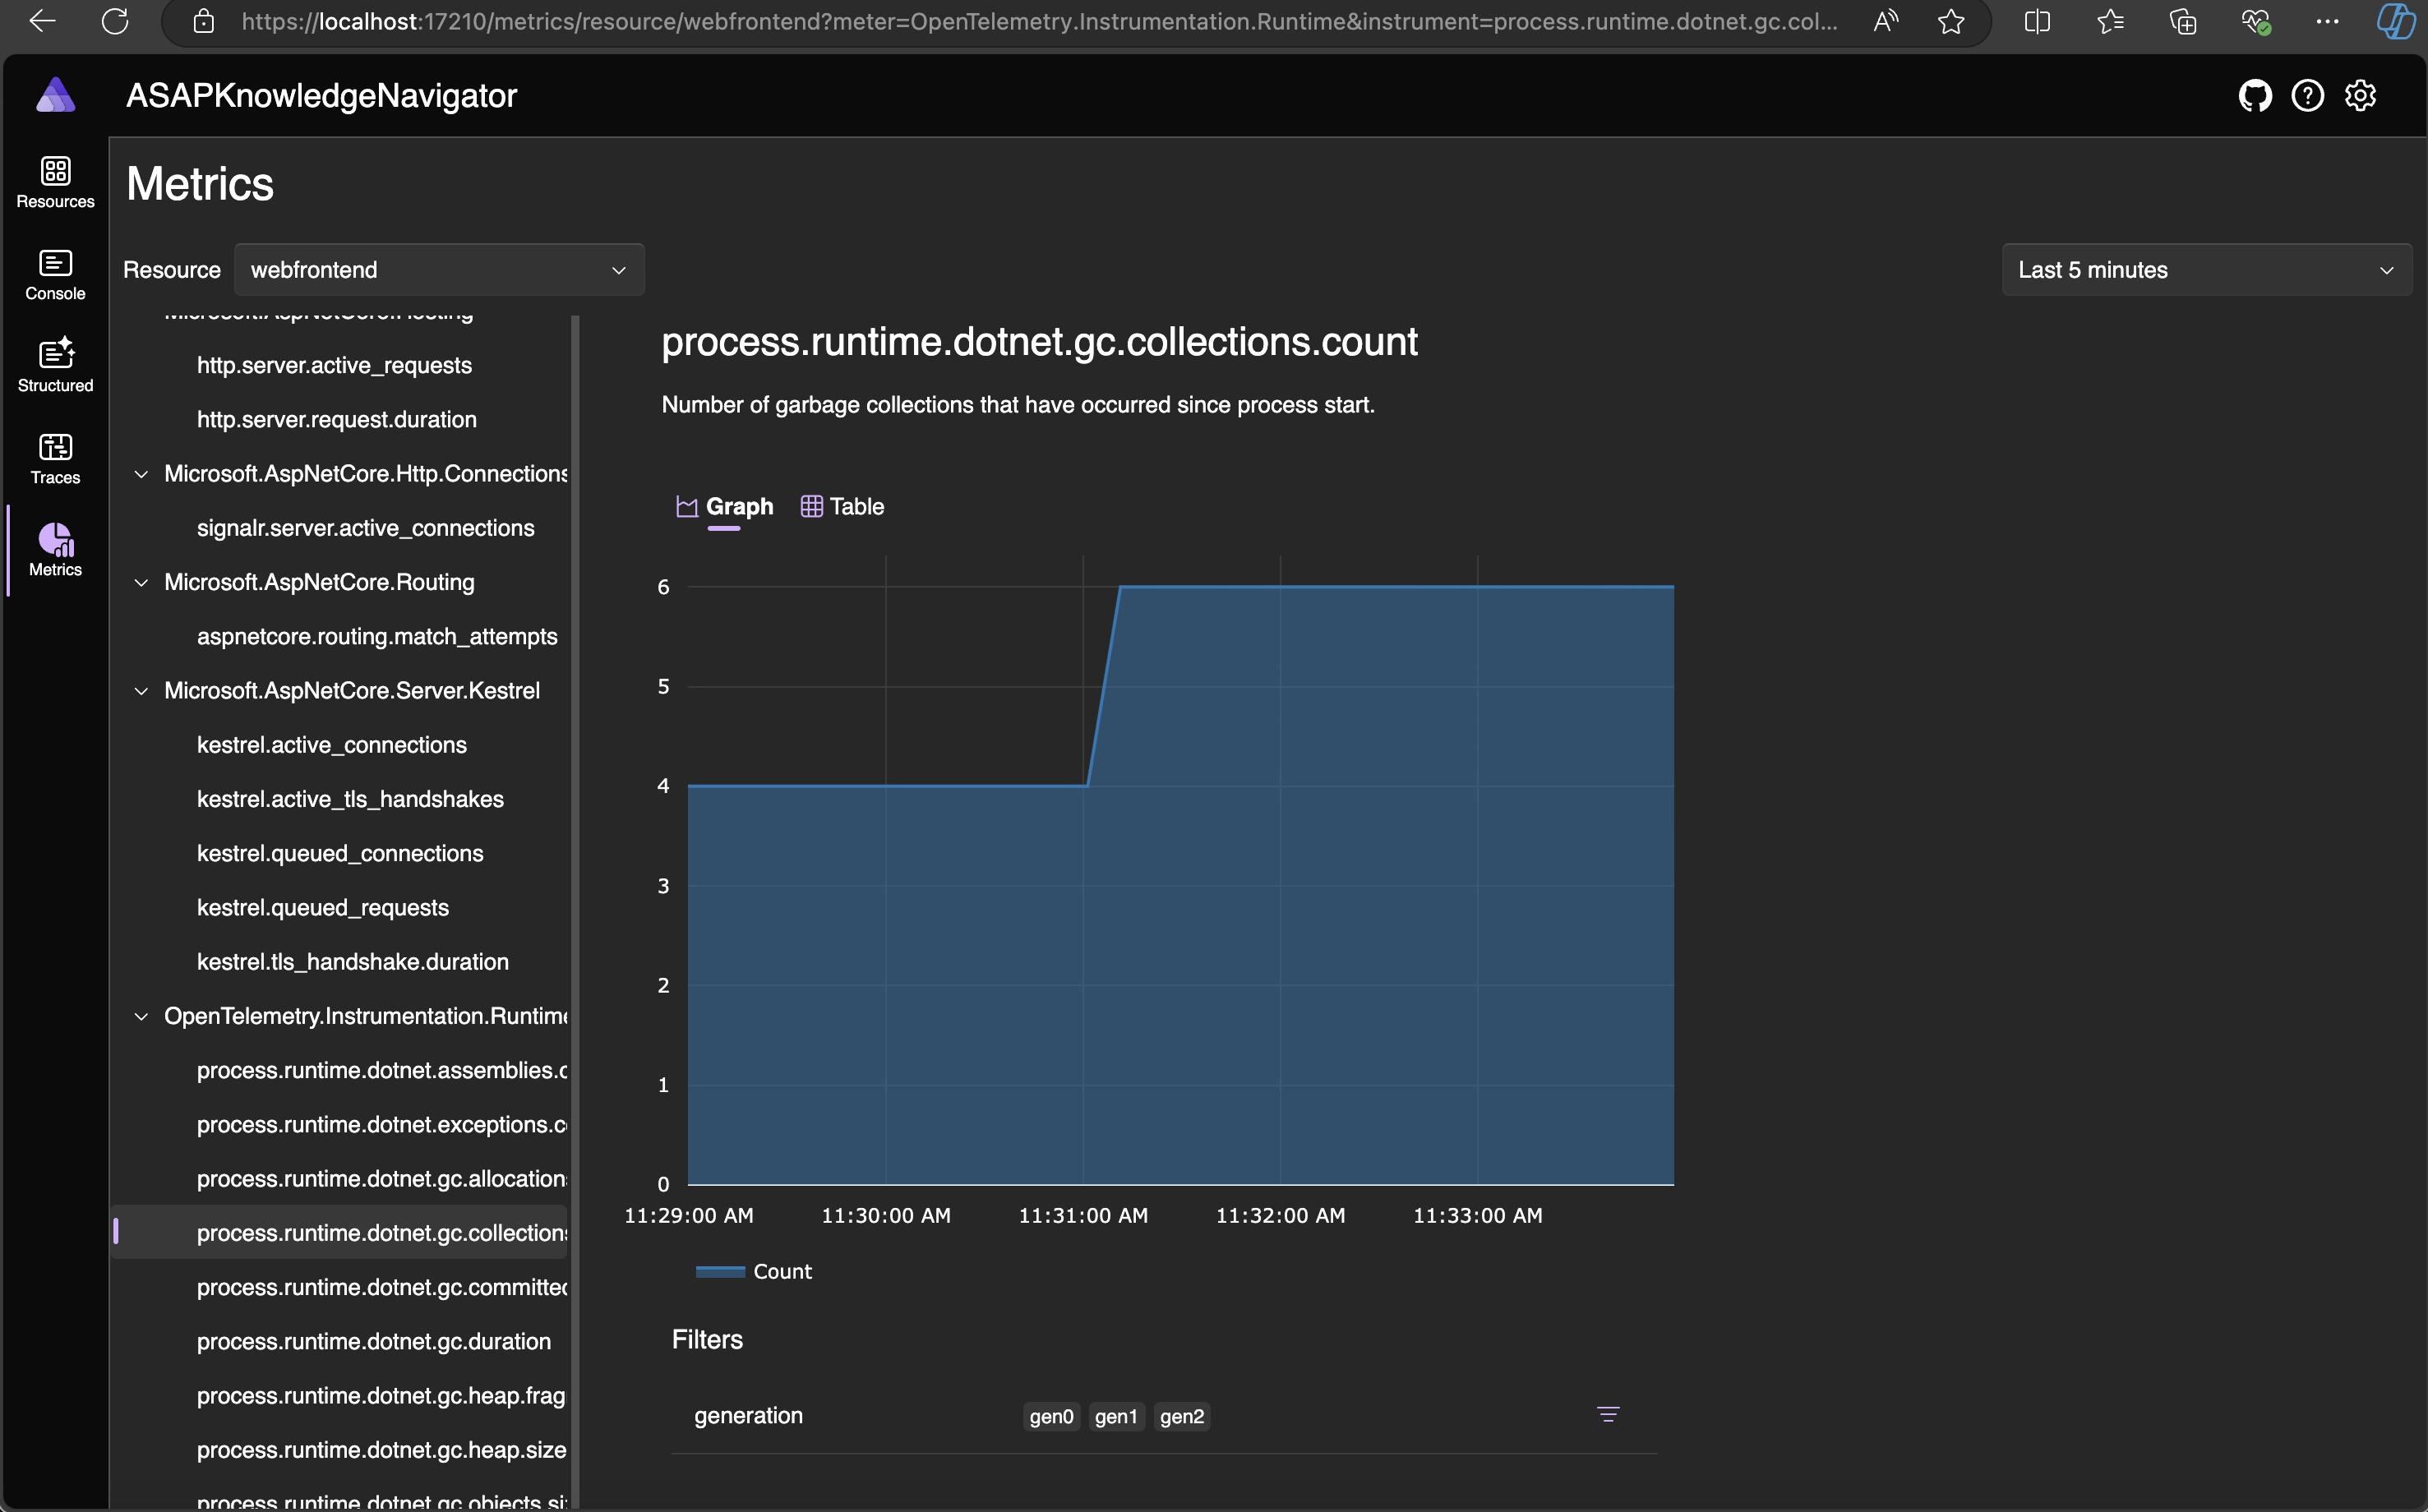Collapse the Microsoft.AspNetCore.Server.Kestrel group
Image resolution: width=2428 pixels, height=1512 pixels.
[x=141, y=691]
